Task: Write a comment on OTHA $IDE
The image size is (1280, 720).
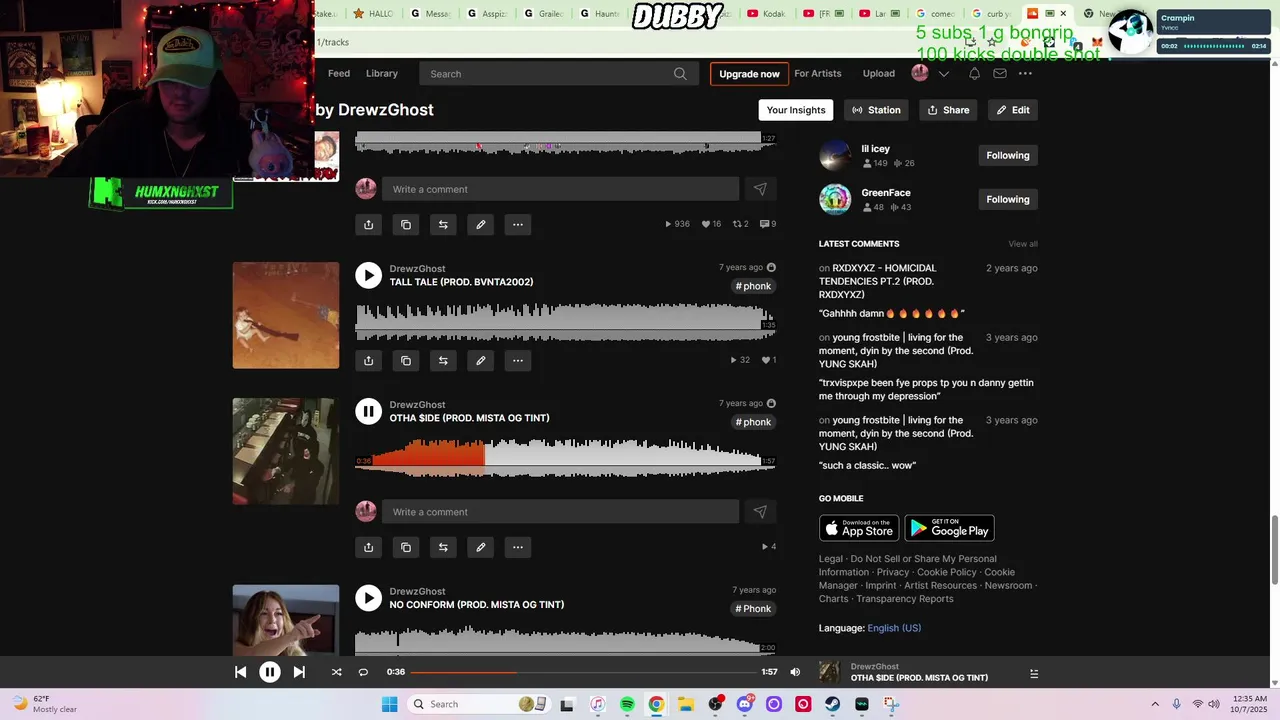Action: tap(560, 512)
